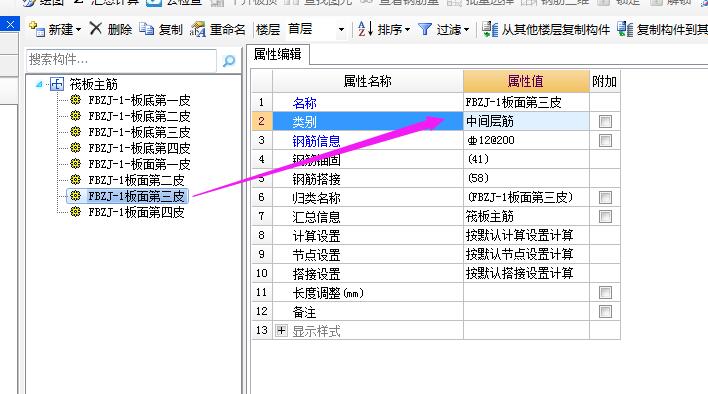Viewport: 708px width, 394px height.
Task: Click the 重命名 (Rename) toolbar icon
Action: 198,29
